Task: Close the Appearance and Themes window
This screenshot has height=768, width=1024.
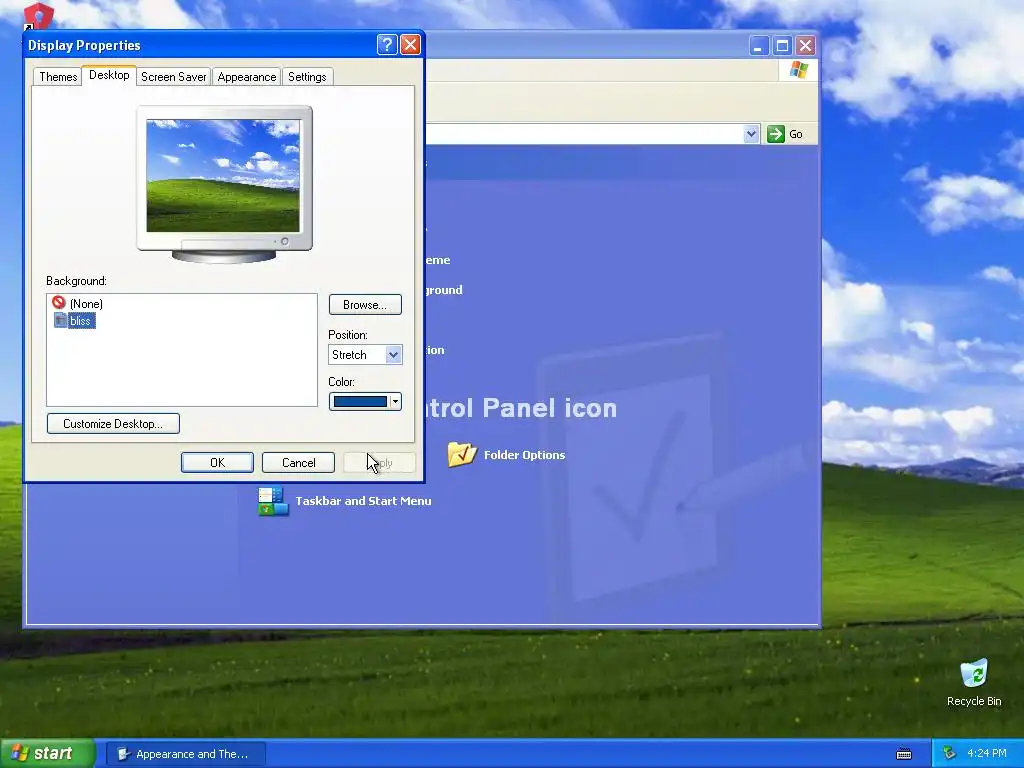Action: click(805, 46)
